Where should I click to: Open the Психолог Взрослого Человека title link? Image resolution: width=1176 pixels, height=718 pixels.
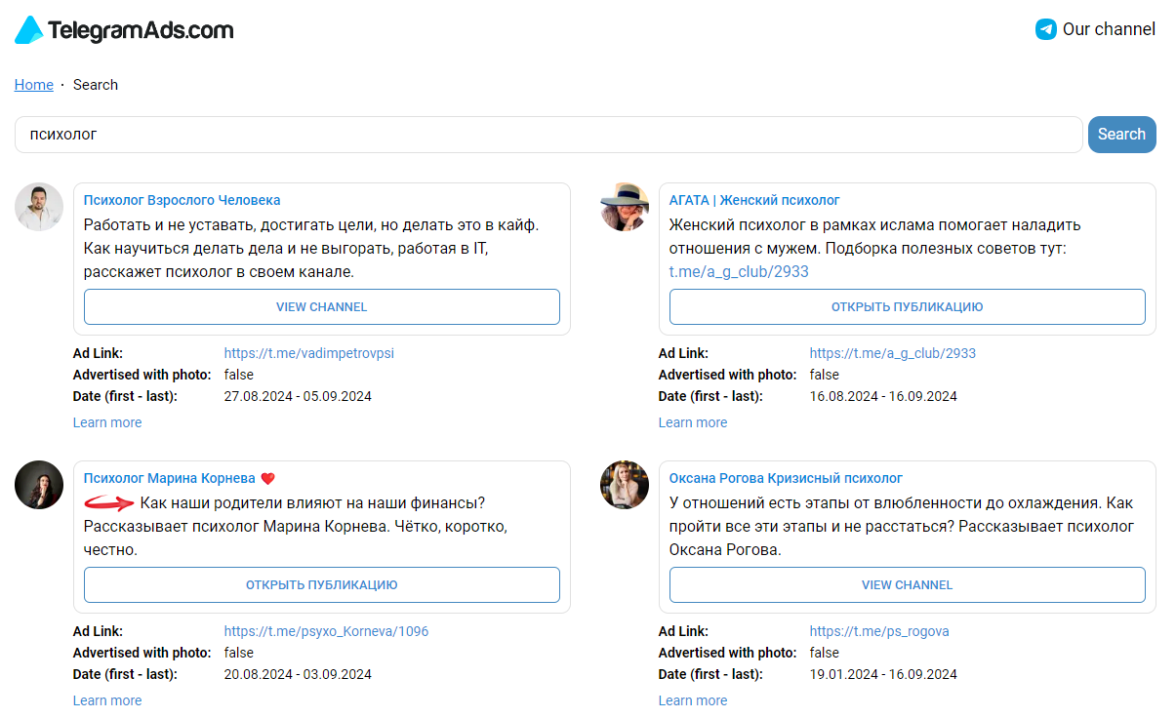click(x=182, y=200)
